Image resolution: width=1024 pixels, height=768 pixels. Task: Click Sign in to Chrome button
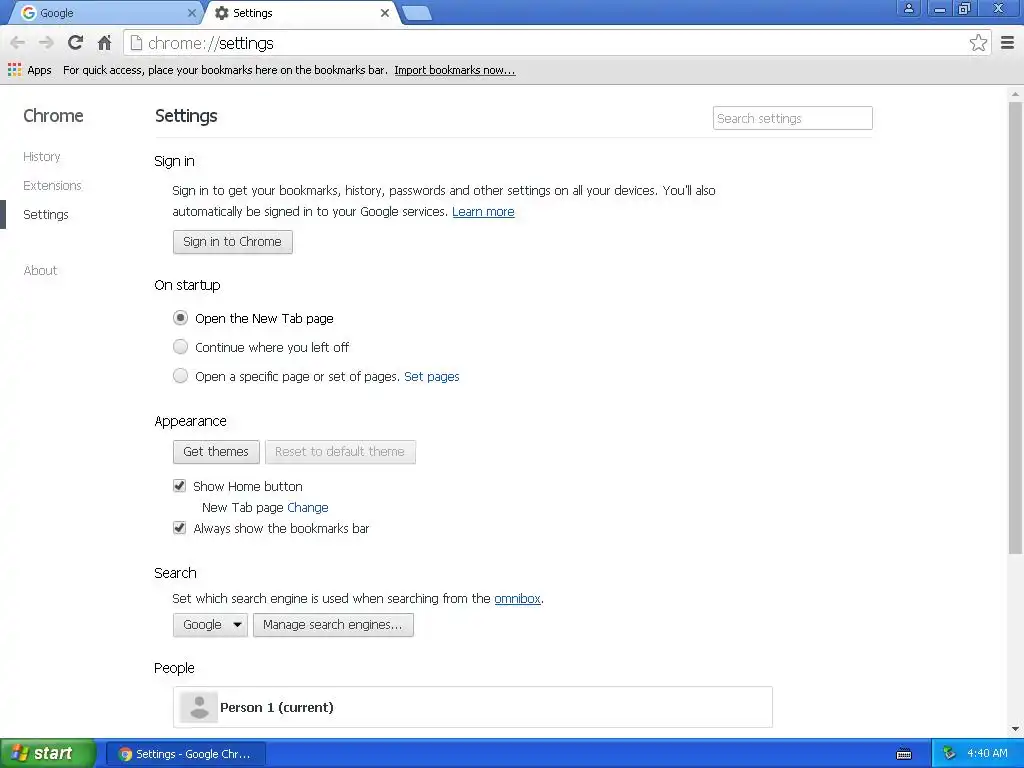(232, 242)
